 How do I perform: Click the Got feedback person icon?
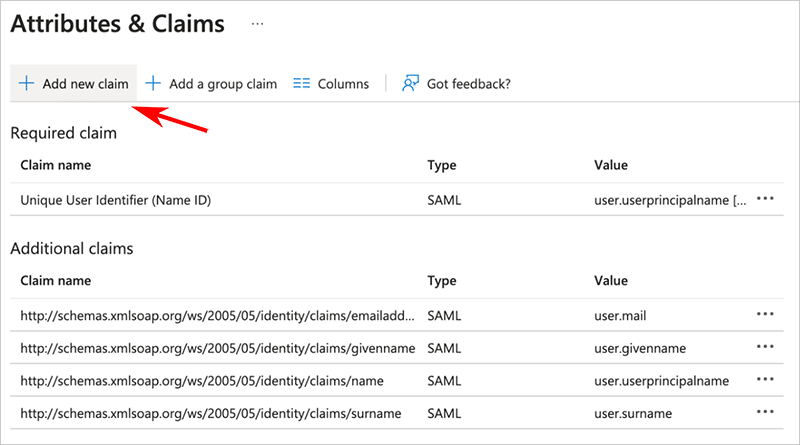[x=410, y=84]
